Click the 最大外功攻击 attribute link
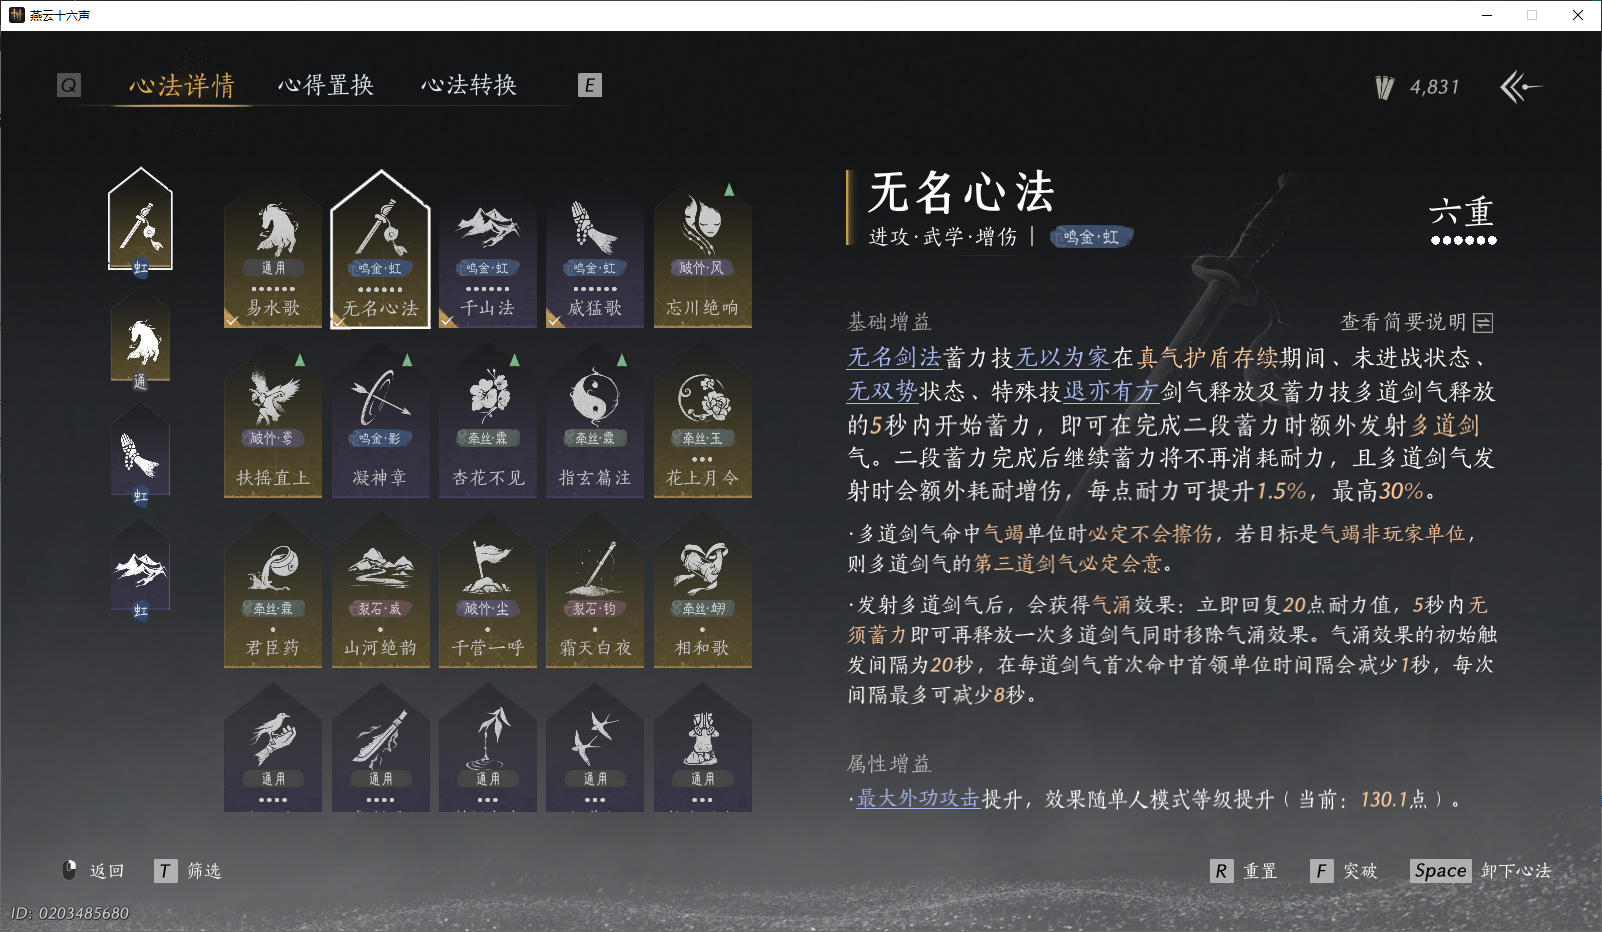 (x=918, y=799)
